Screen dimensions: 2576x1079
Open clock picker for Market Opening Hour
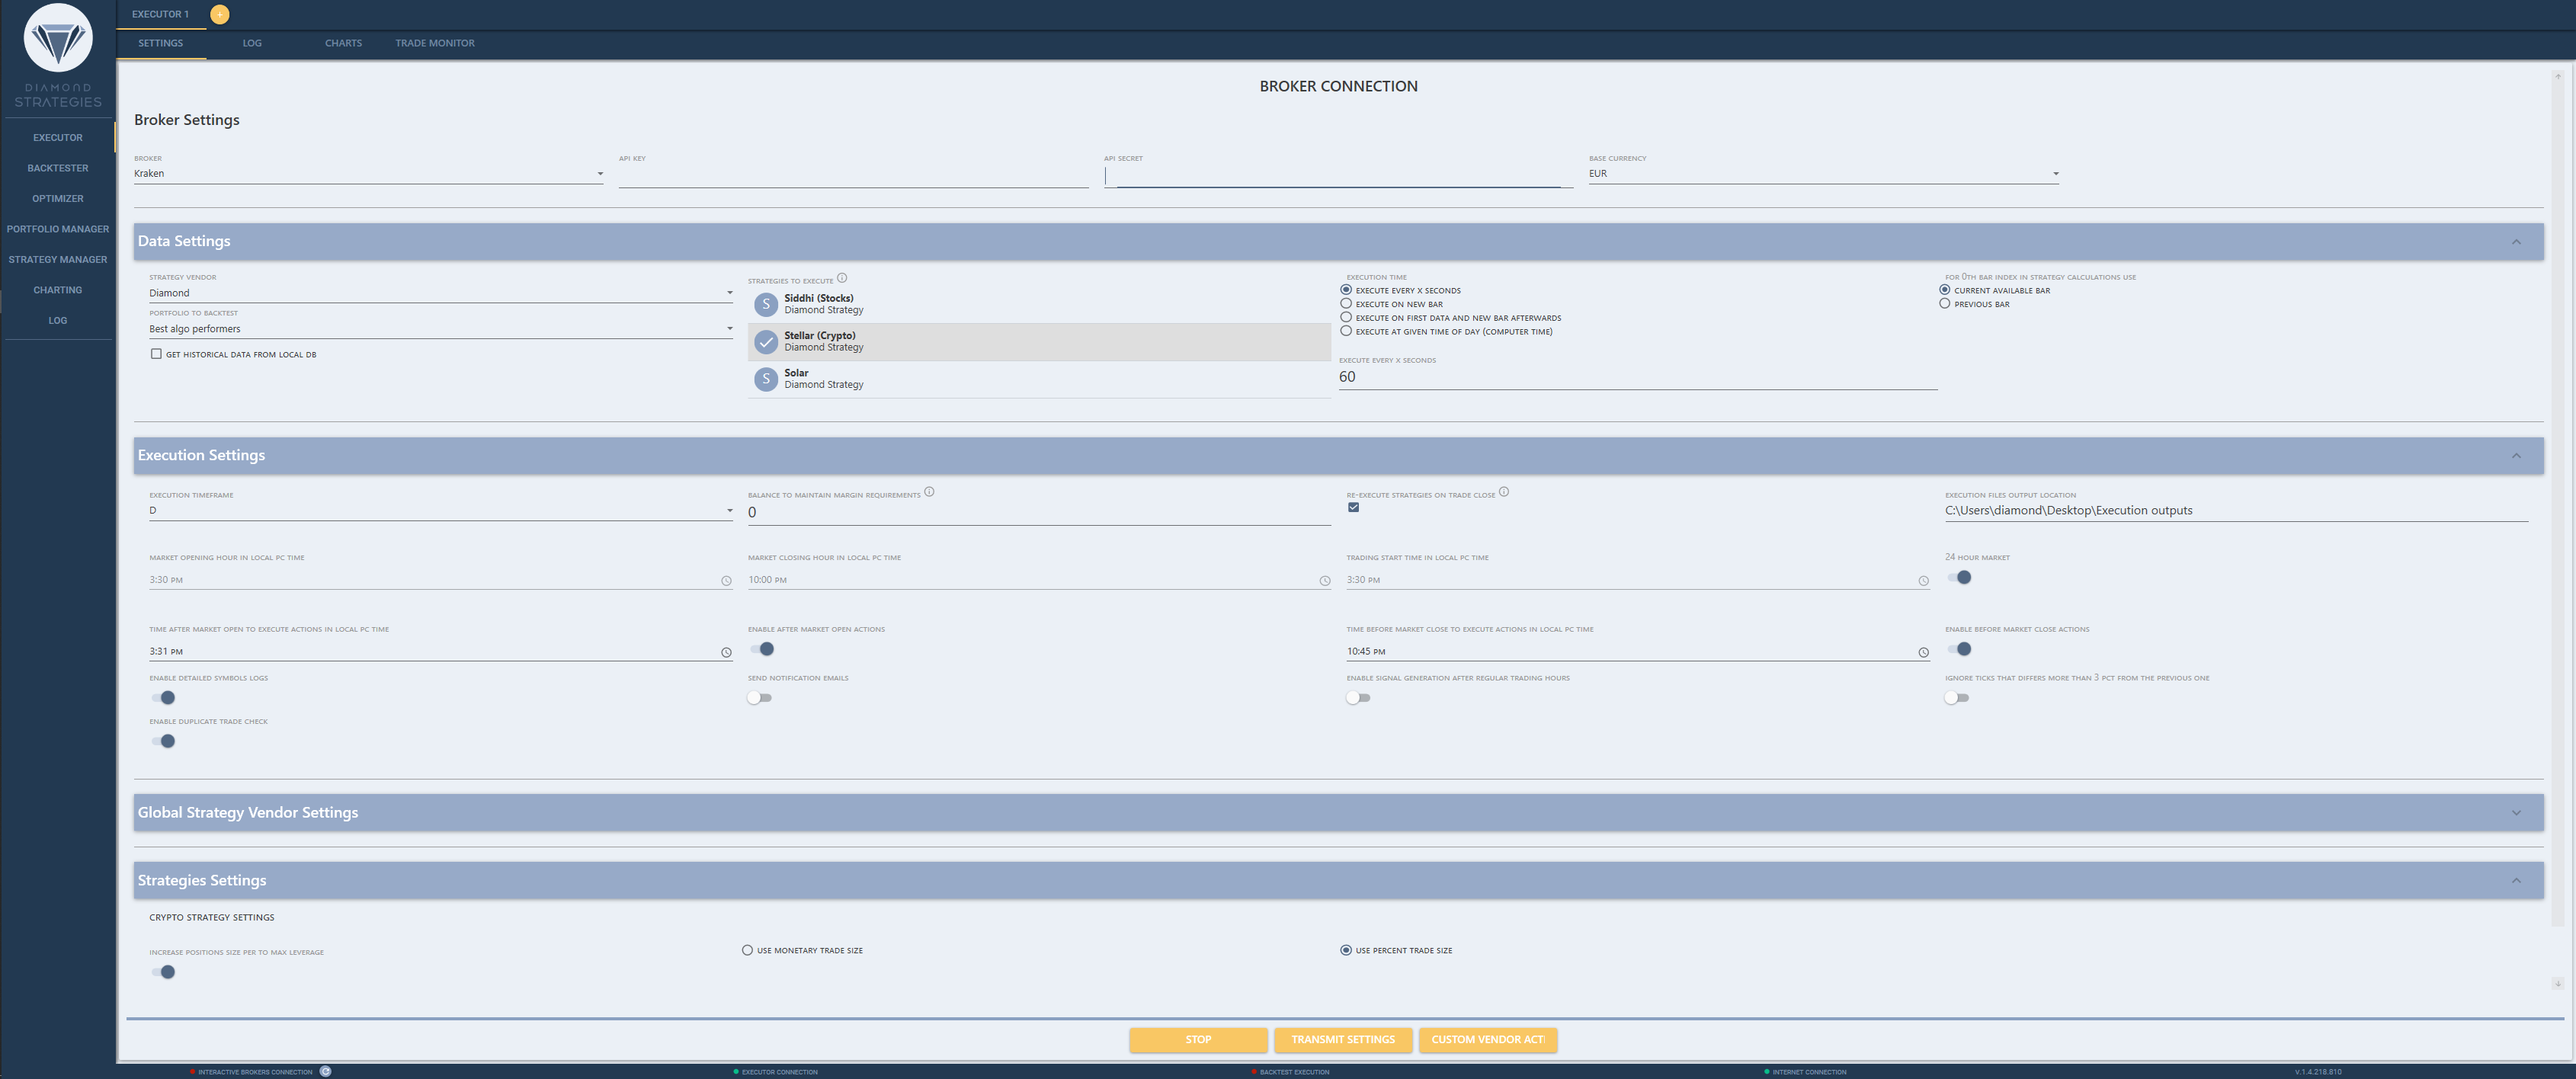(x=726, y=581)
